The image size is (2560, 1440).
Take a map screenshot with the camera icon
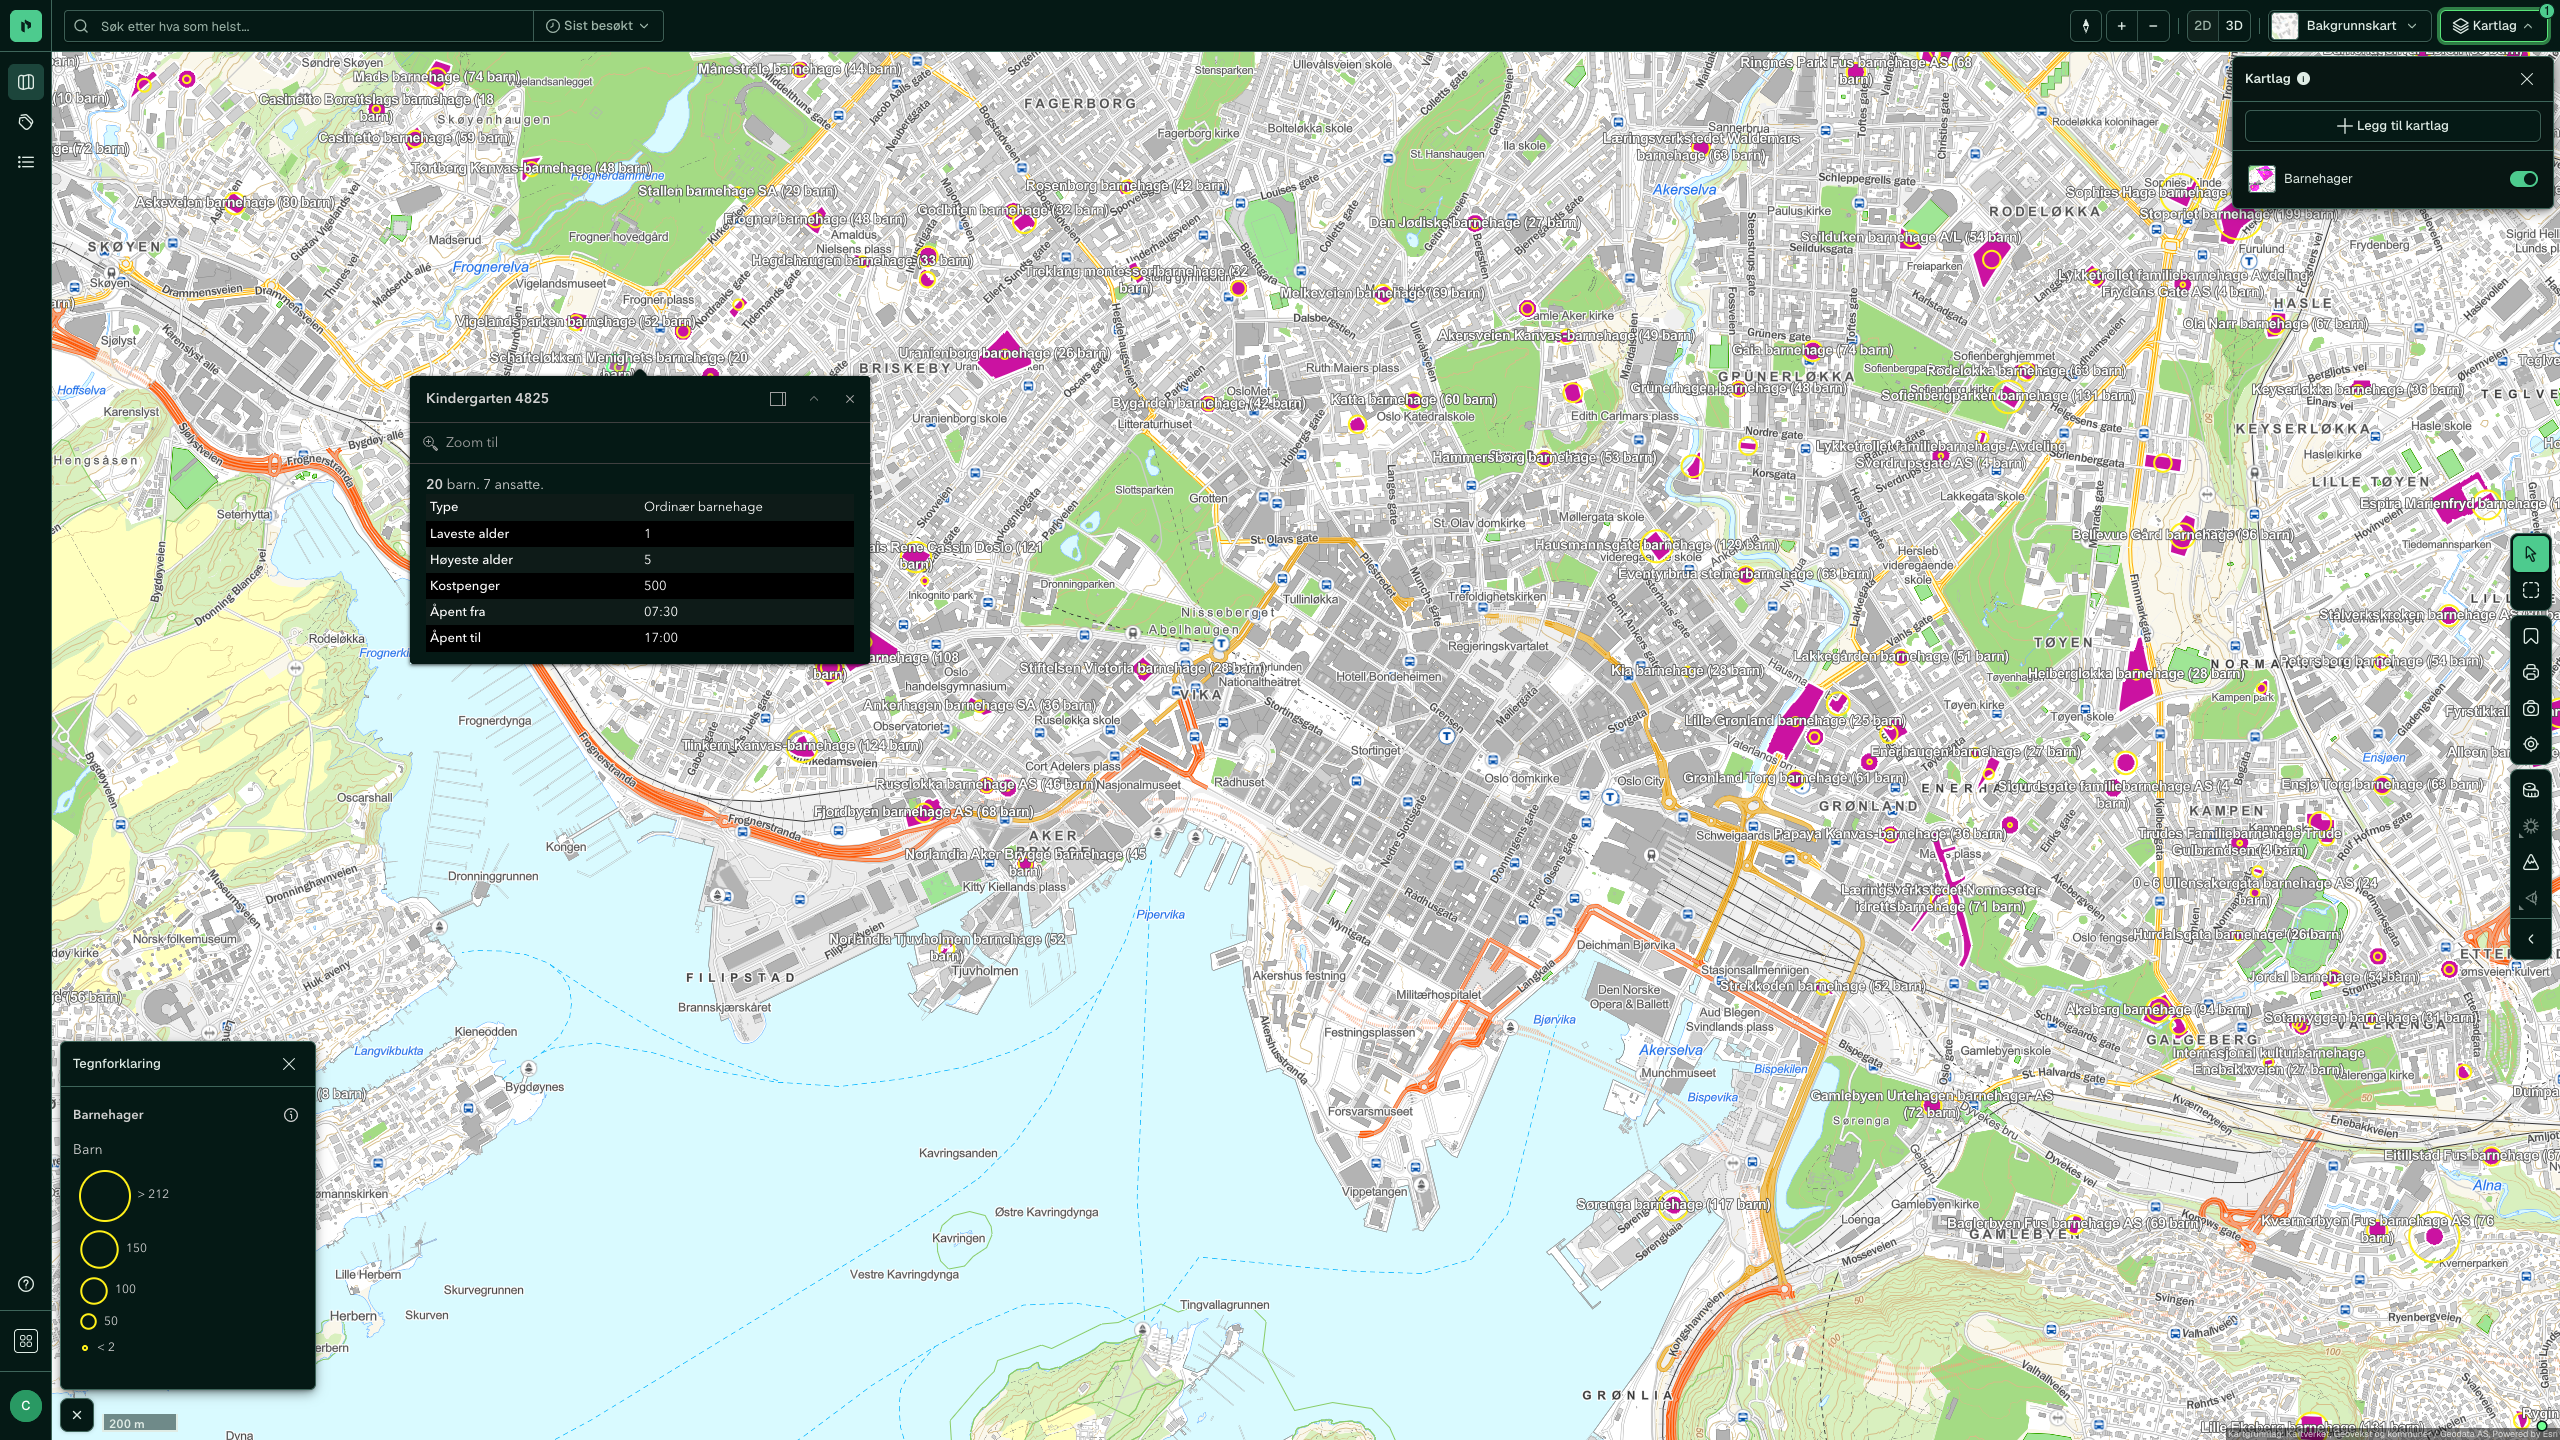pyautogui.click(x=2531, y=709)
